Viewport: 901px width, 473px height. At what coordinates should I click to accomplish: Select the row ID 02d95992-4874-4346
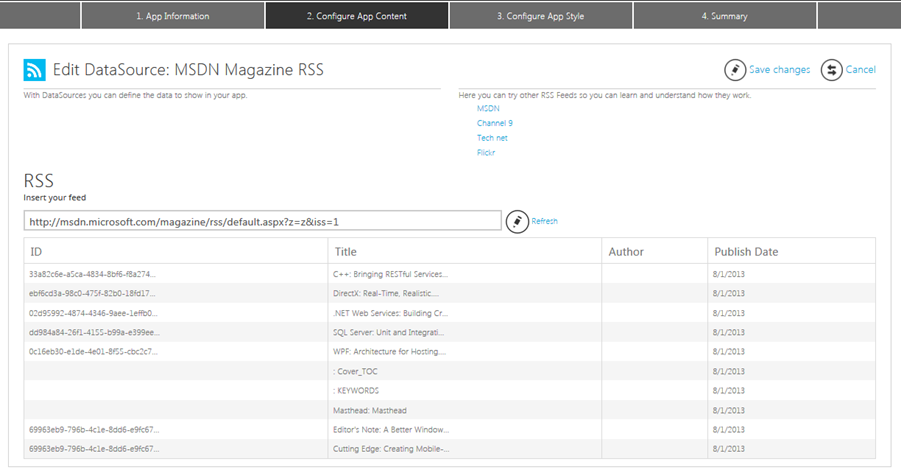pyautogui.click(x=93, y=313)
